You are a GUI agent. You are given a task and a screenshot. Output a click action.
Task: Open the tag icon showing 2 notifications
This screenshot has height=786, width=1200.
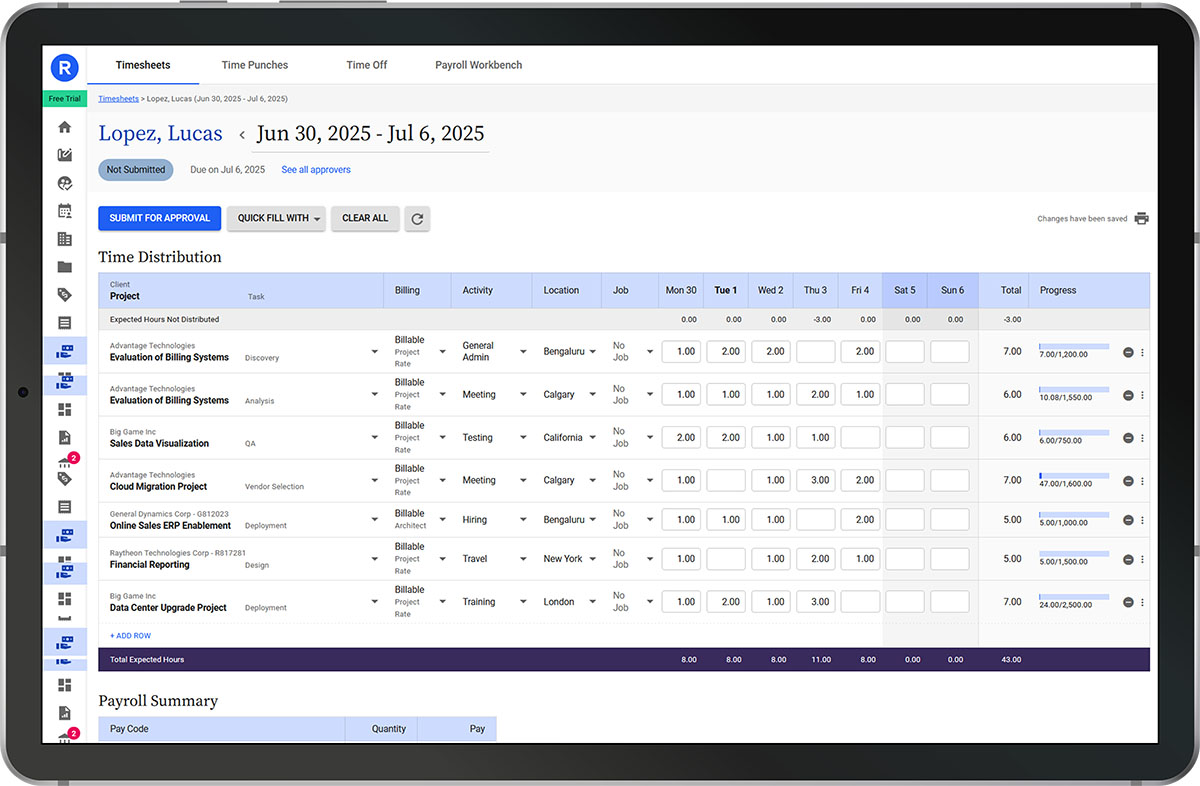pos(64,463)
